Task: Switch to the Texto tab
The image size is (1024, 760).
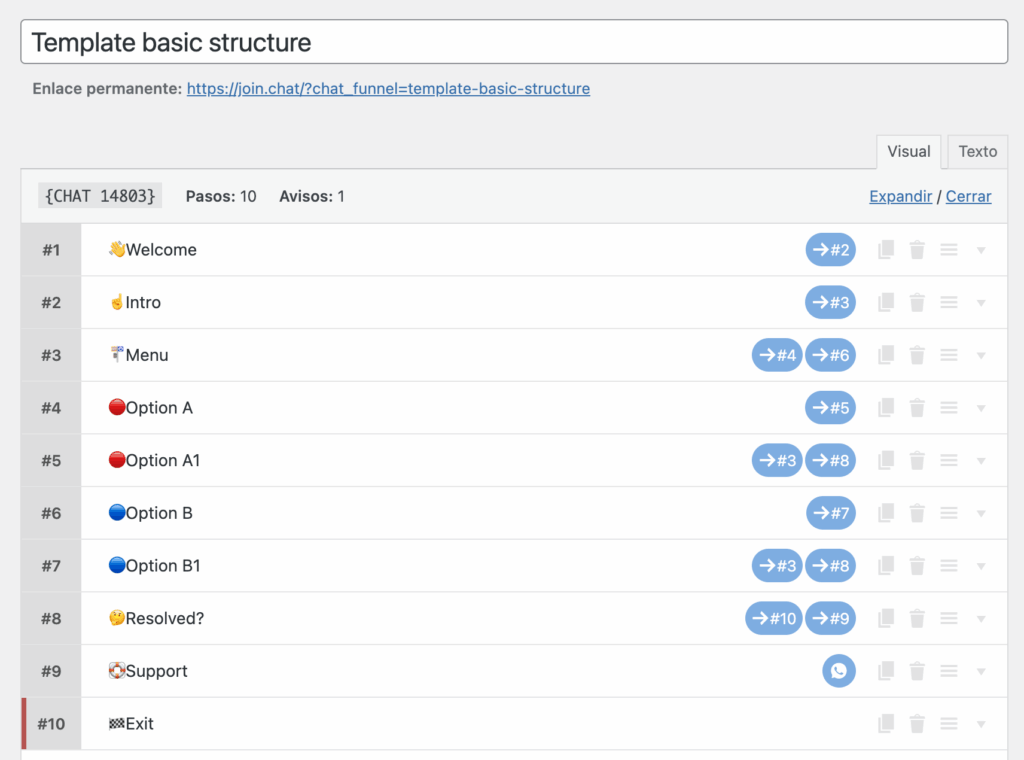Action: point(977,152)
